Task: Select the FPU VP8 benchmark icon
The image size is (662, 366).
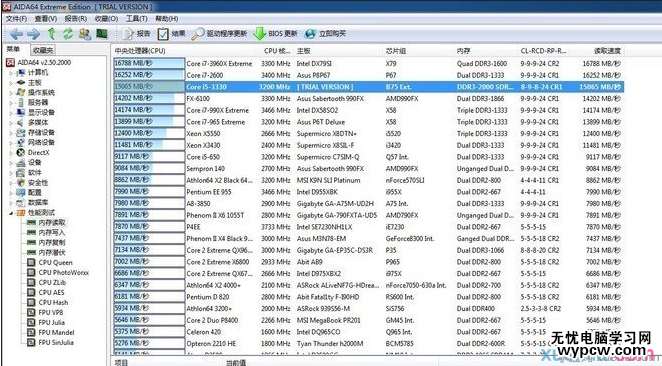Action: (x=31, y=312)
